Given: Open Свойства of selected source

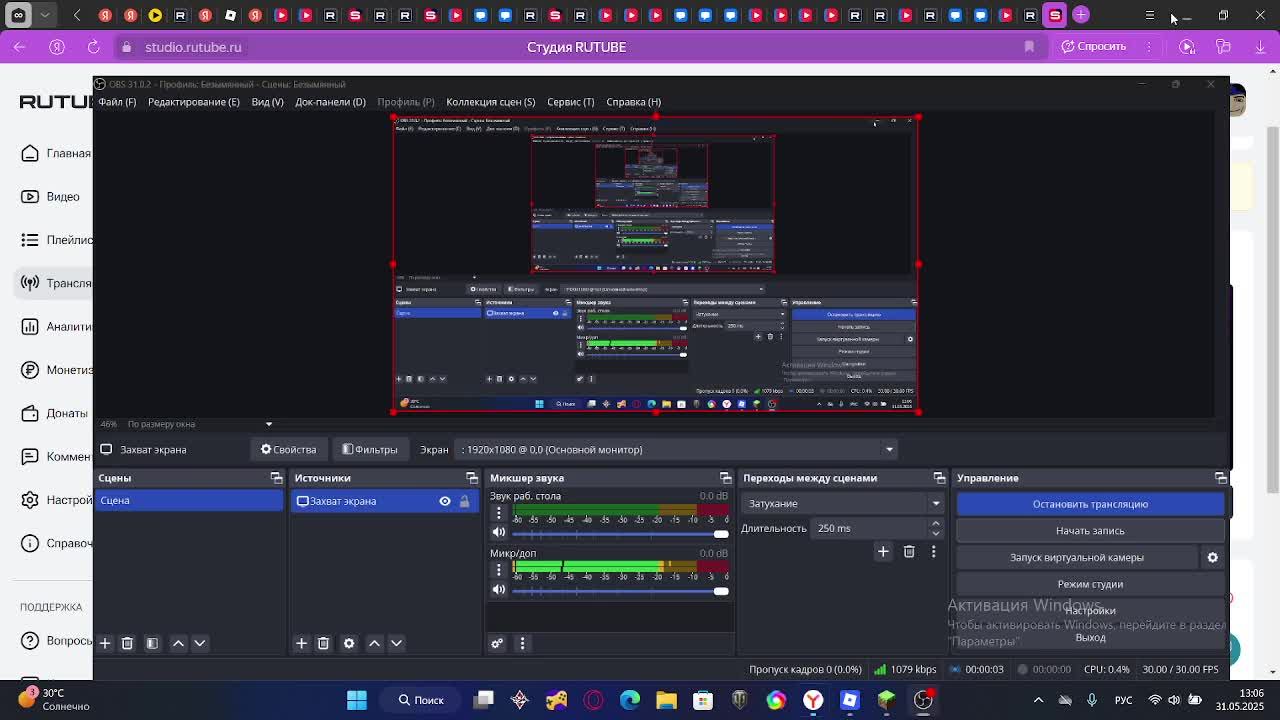Looking at the screenshot, I should coord(289,449).
